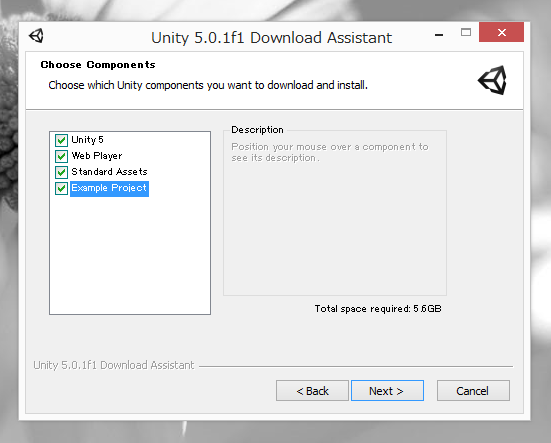Click the Unity logo icon in title bar

point(36,35)
